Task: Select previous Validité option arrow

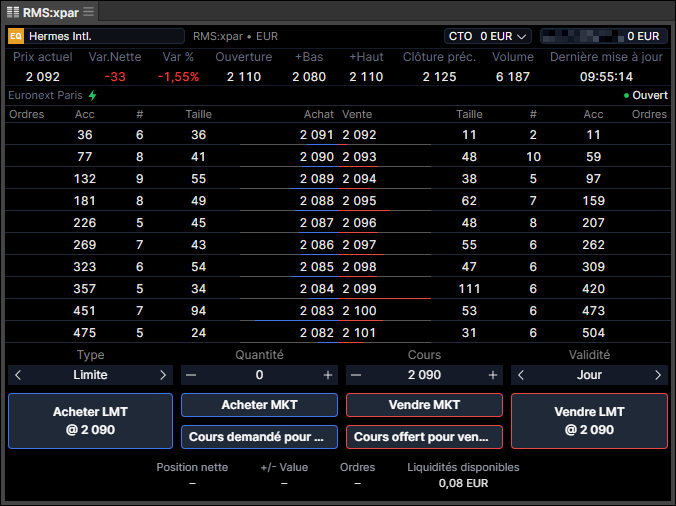Action: (521, 375)
